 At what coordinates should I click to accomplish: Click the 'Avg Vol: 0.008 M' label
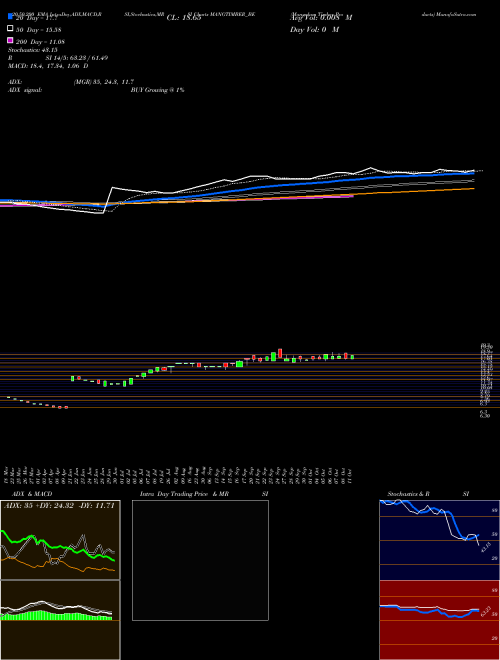[x=321, y=18]
